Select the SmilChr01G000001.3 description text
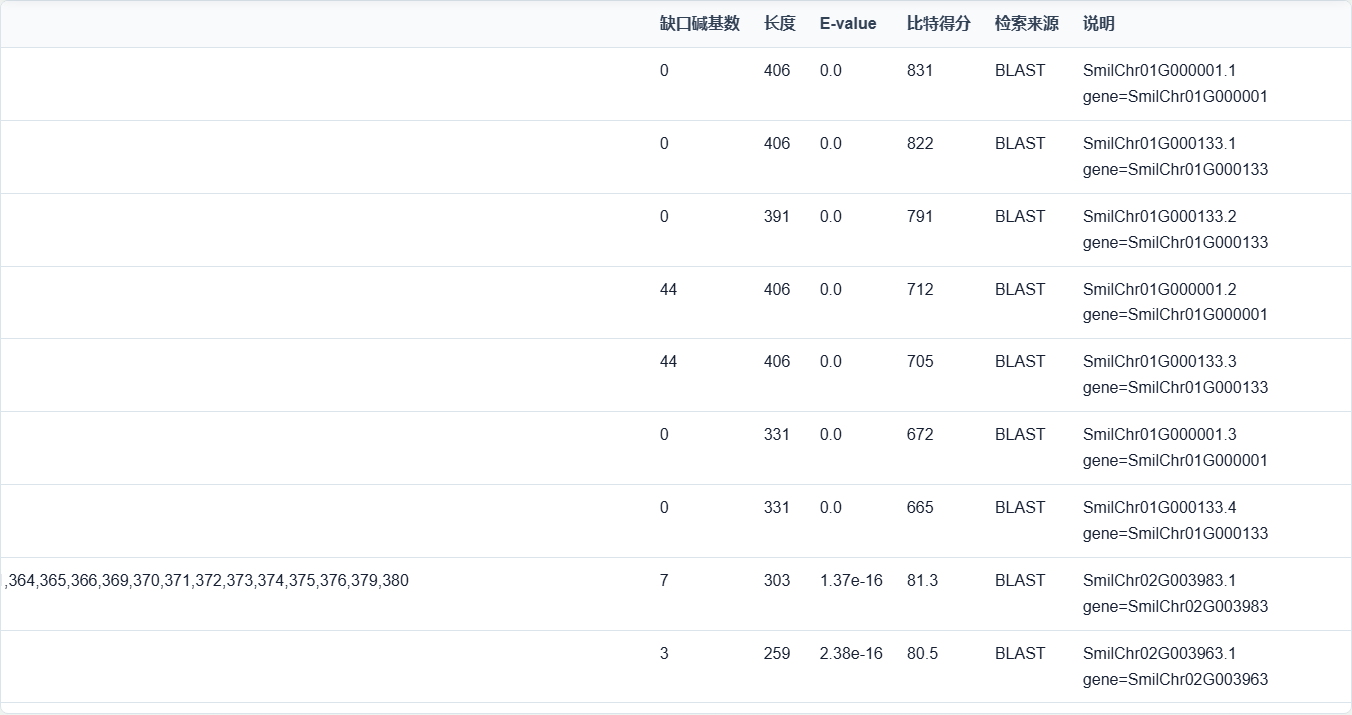The height and width of the screenshot is (715, 1352). [x=1176, y=448]
